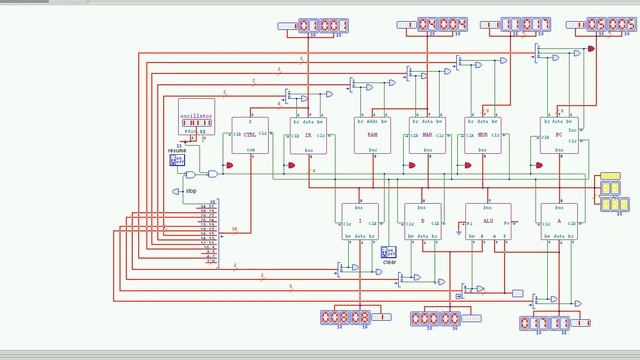Click the three-digit yellow display at lower right

[615, 204]
